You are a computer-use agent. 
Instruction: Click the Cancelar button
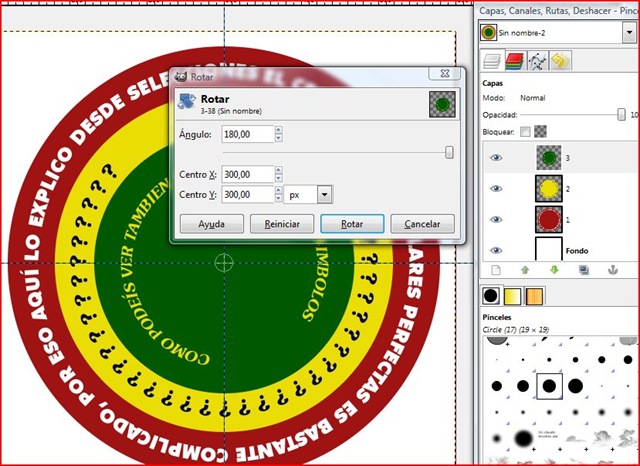(x=422, y=224)
